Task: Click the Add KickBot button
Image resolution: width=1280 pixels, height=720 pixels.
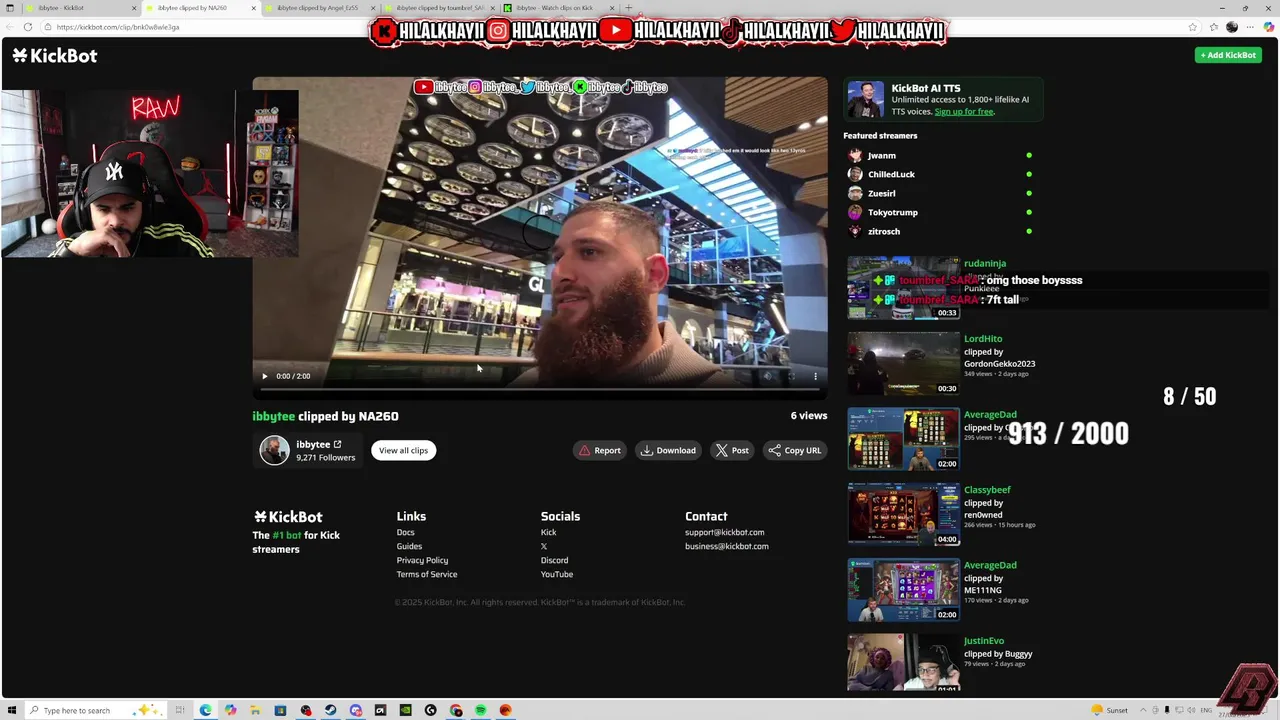Action: (x=1228, y=55)
